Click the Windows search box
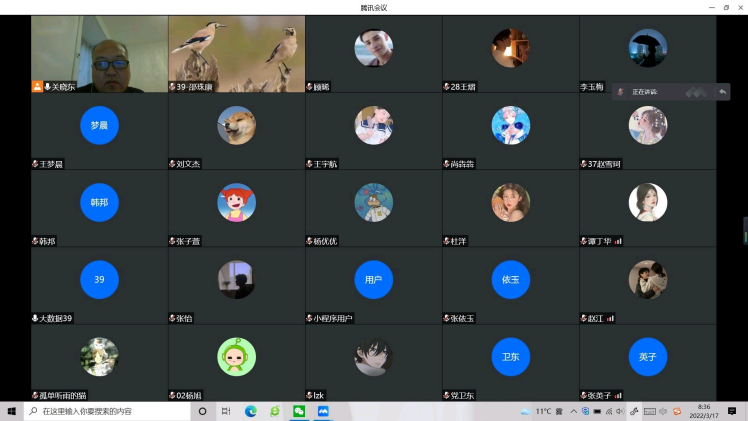 108,411
